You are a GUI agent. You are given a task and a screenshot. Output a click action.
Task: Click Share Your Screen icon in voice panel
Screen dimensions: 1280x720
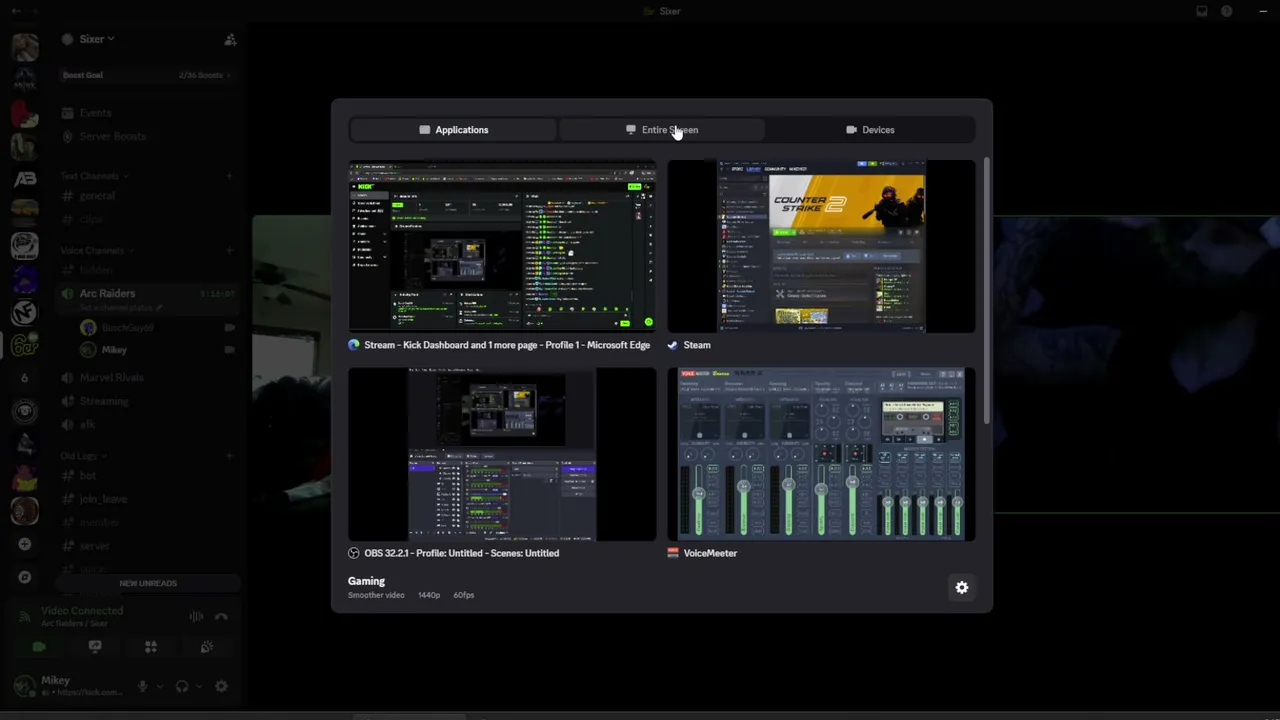click(95, 647)
